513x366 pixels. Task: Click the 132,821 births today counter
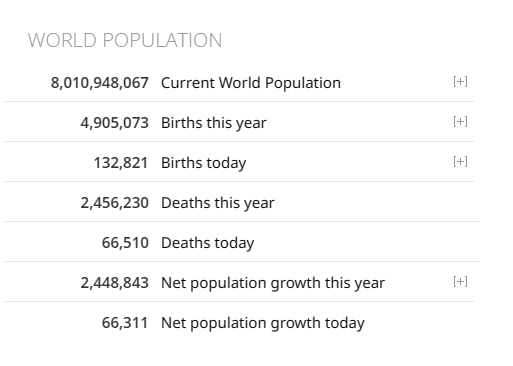(121, 163)
